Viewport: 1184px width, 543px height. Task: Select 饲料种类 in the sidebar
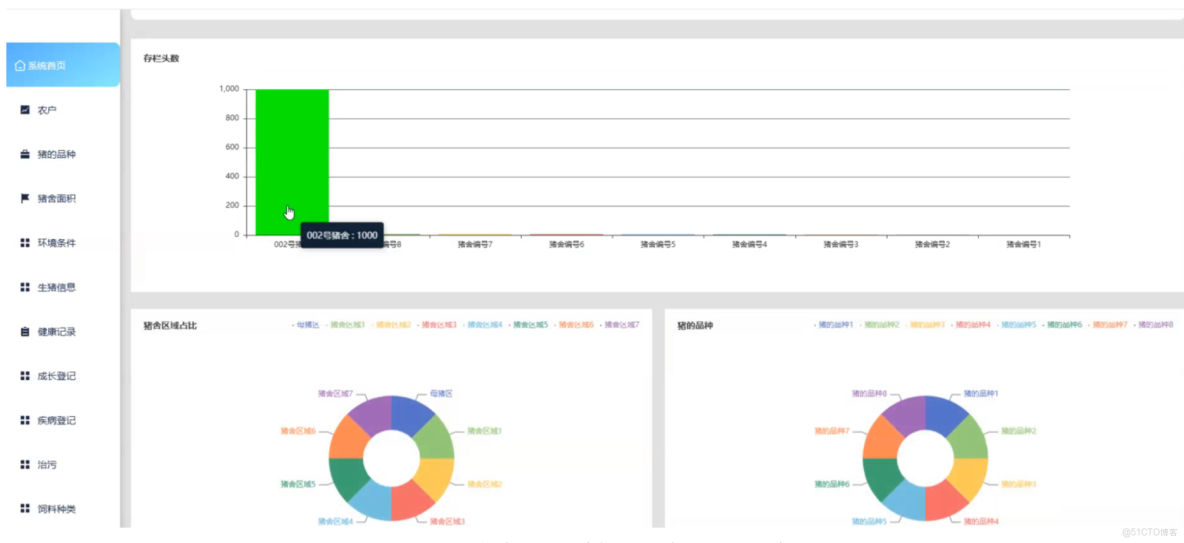(57, 509)
